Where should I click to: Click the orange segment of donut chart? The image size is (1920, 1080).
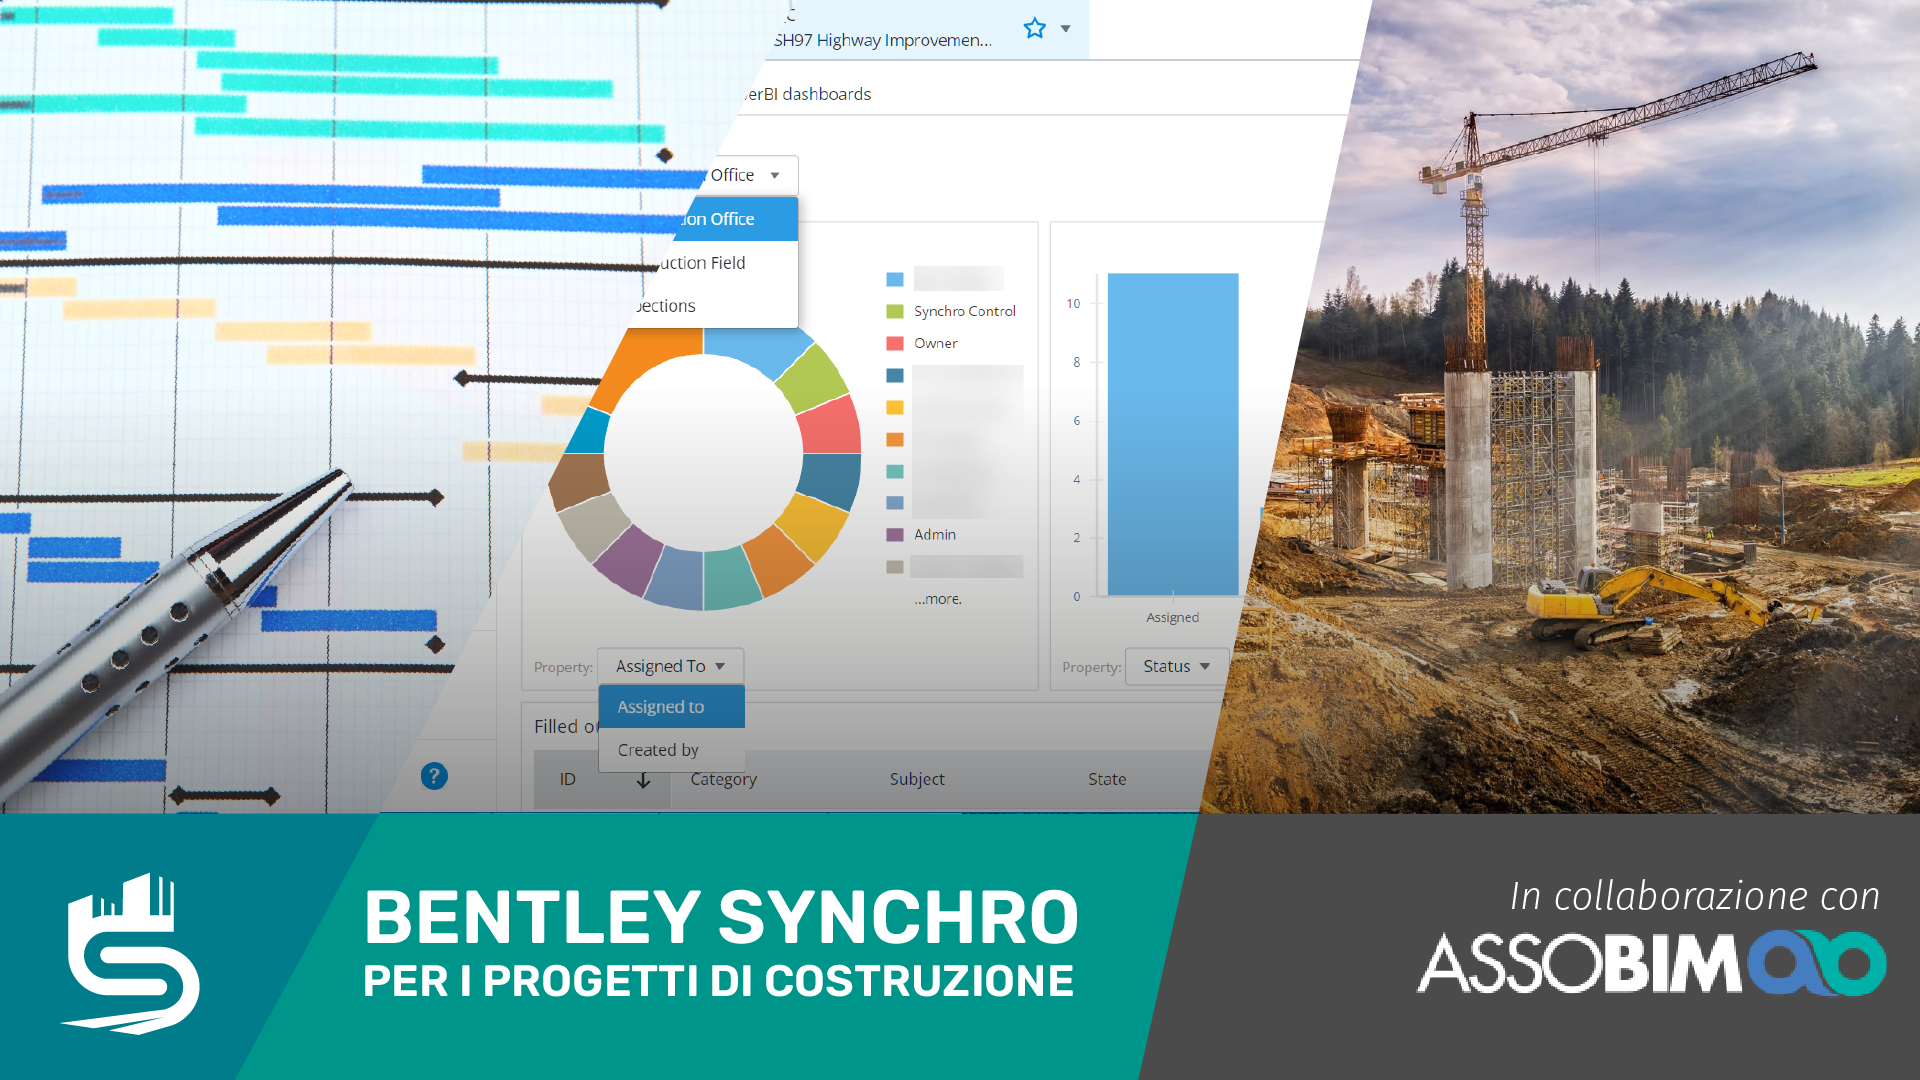(643, 364)
